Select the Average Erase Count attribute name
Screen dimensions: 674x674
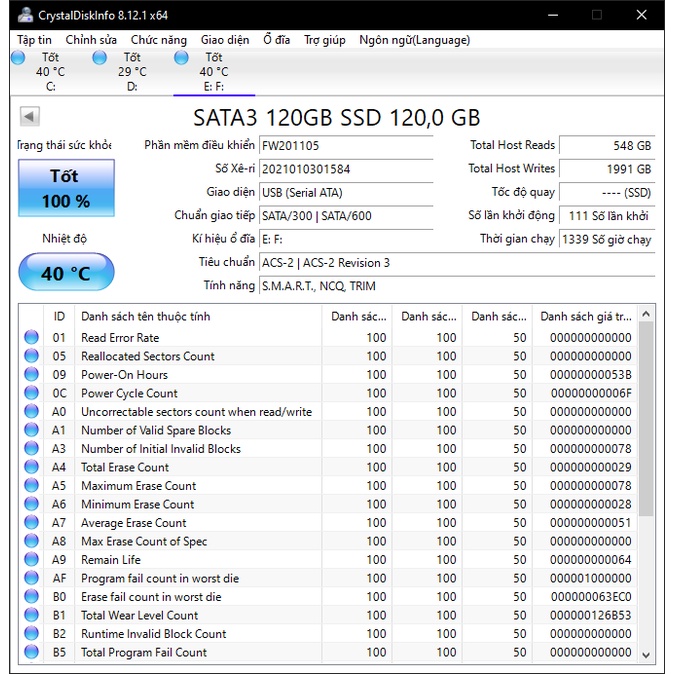coord(134,523)
